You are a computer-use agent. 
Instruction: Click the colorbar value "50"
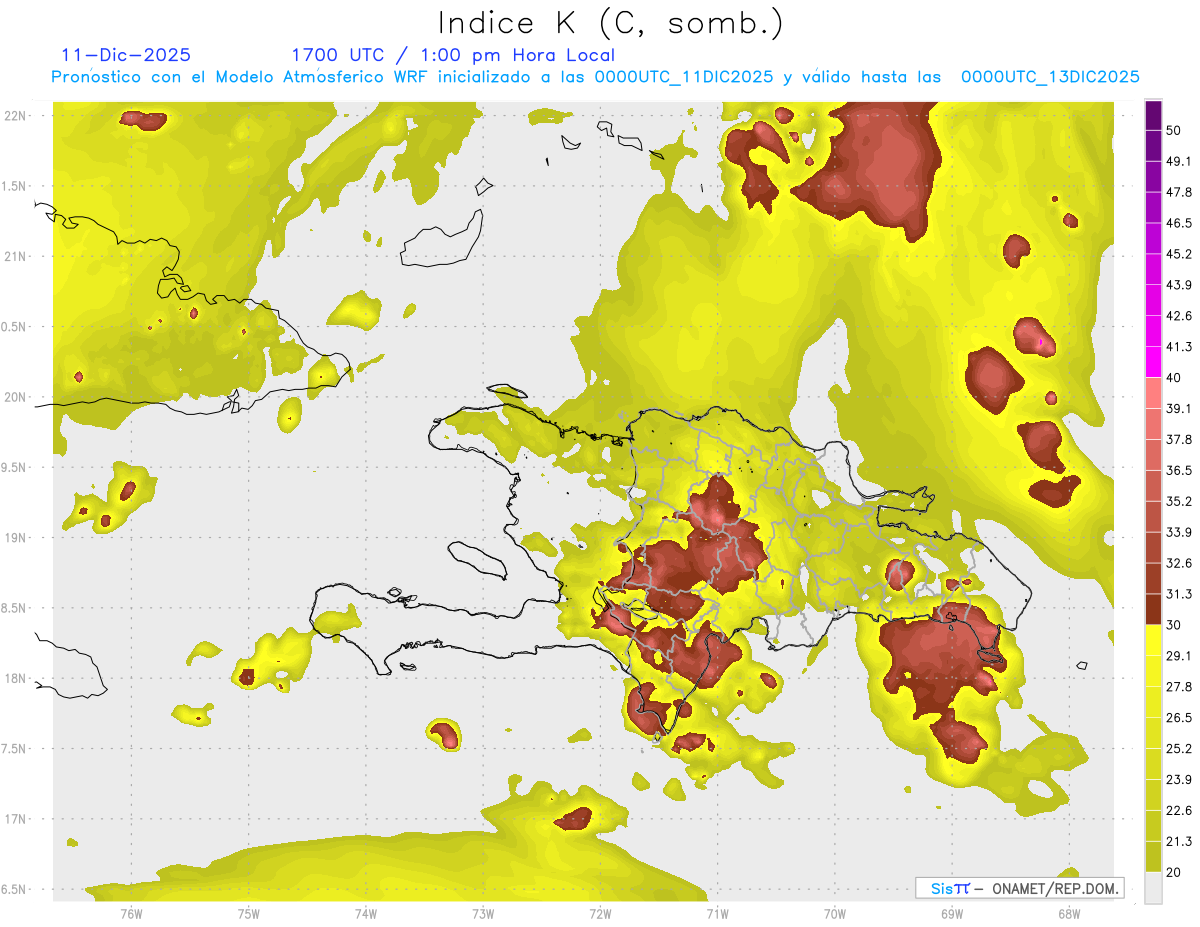[x=1174, y=130]
